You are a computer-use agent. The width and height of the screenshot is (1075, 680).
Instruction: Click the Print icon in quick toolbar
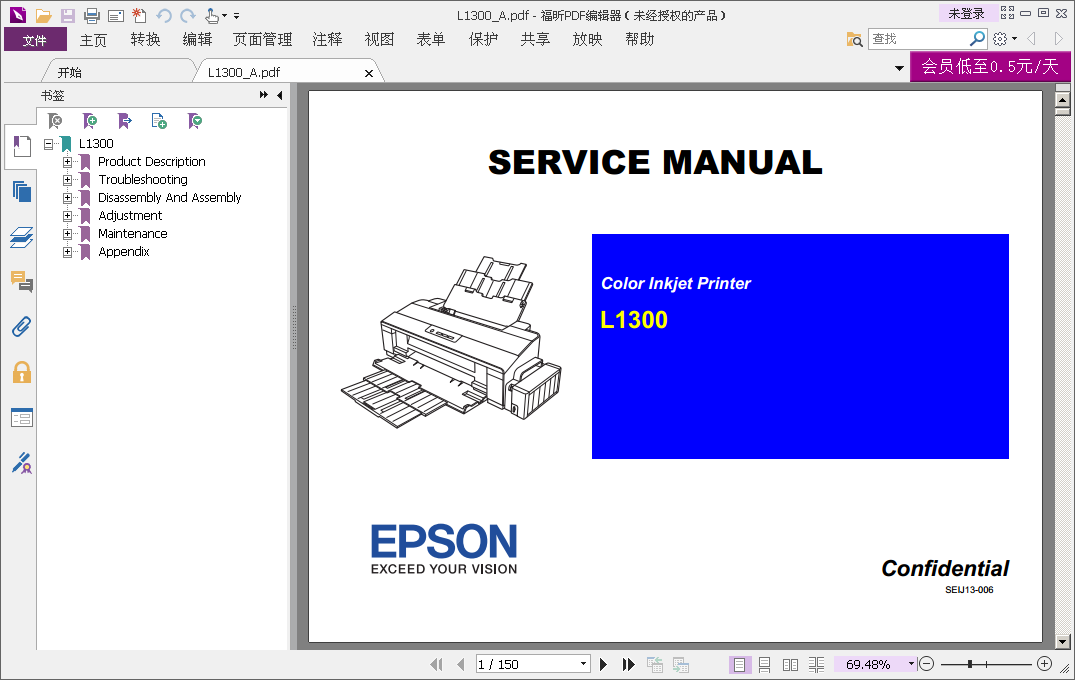click(91, 15)
